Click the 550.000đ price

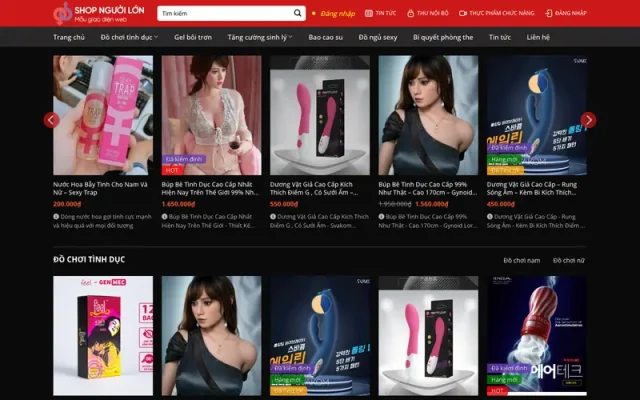coord(284,204)
